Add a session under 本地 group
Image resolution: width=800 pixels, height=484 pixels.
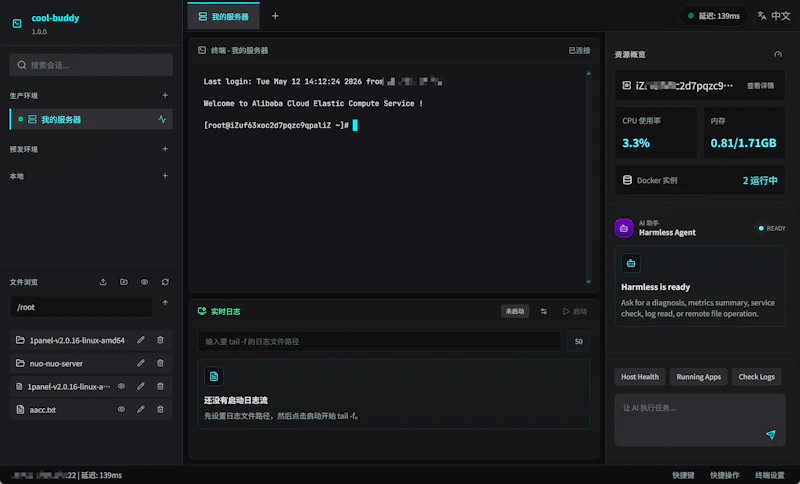click(x=165, y=176)
